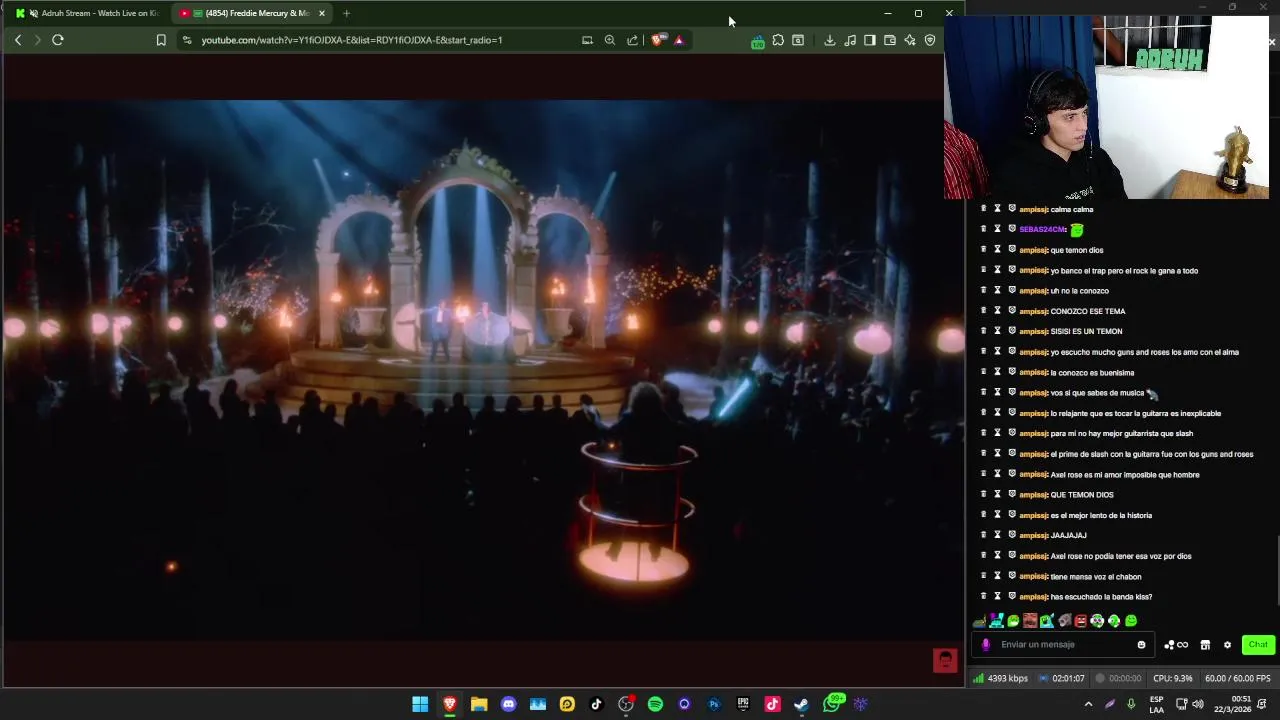Open the zoom magnifier icon in address bar

610,40
